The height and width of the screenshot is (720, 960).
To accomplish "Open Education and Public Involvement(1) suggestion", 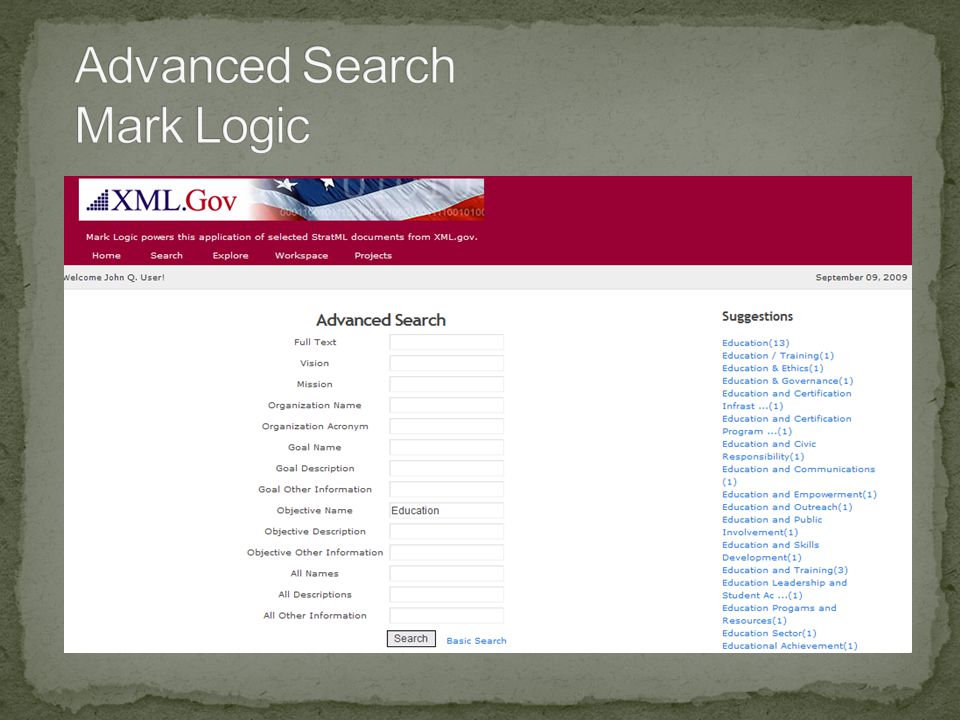I will click(x=772, y=526).
